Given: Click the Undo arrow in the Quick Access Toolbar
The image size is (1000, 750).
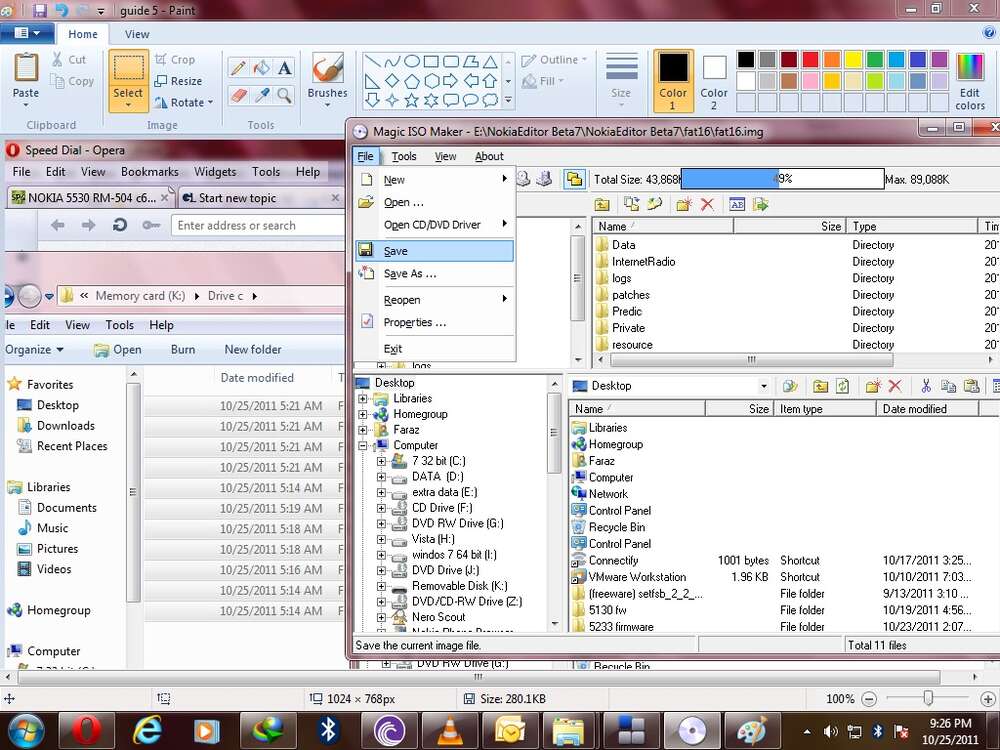Looking at the screenshot, I should coord(62,10).
